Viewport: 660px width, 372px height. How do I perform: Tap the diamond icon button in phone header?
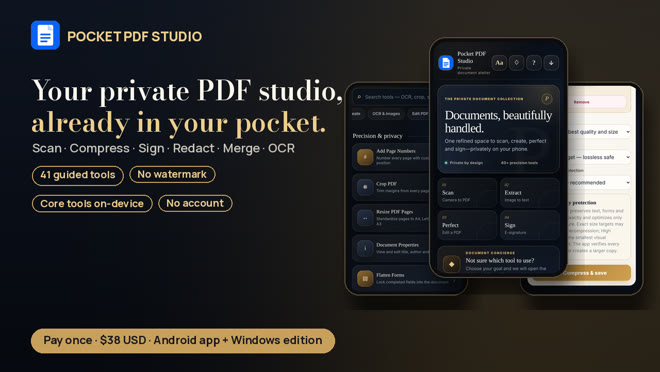point(516,63)
